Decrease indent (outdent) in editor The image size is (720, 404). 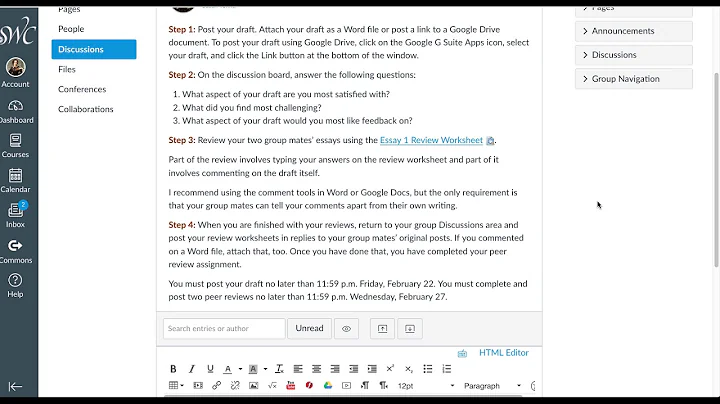354,369
